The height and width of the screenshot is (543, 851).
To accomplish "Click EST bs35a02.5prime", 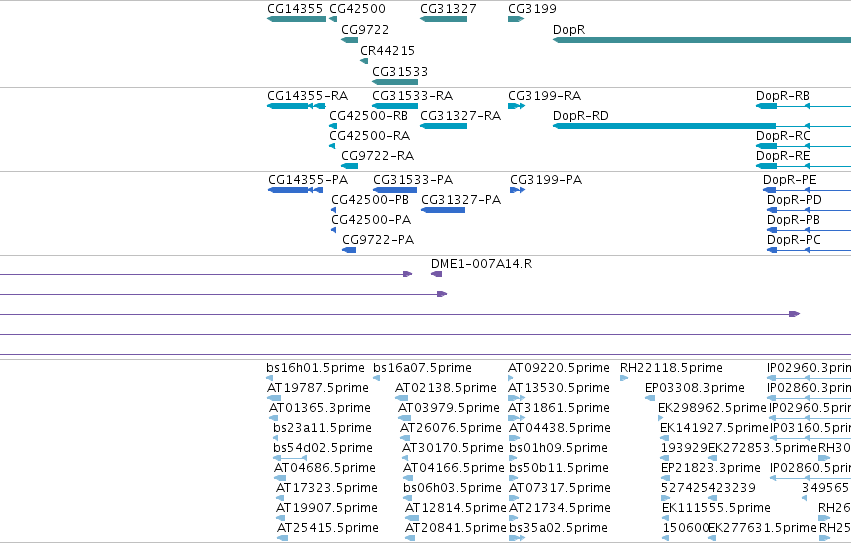I will click(x=518, y=538).
